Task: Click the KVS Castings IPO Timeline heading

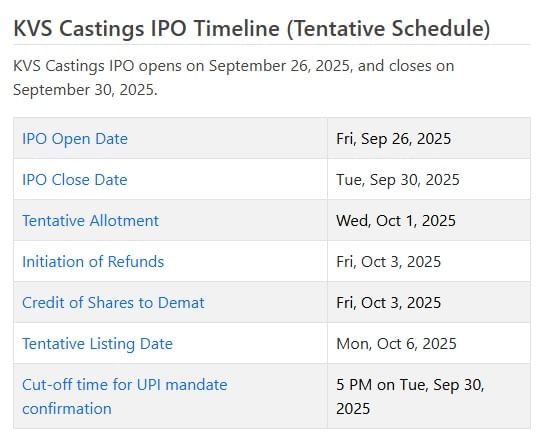Action: pyautogui.click(x=252, y=28)
